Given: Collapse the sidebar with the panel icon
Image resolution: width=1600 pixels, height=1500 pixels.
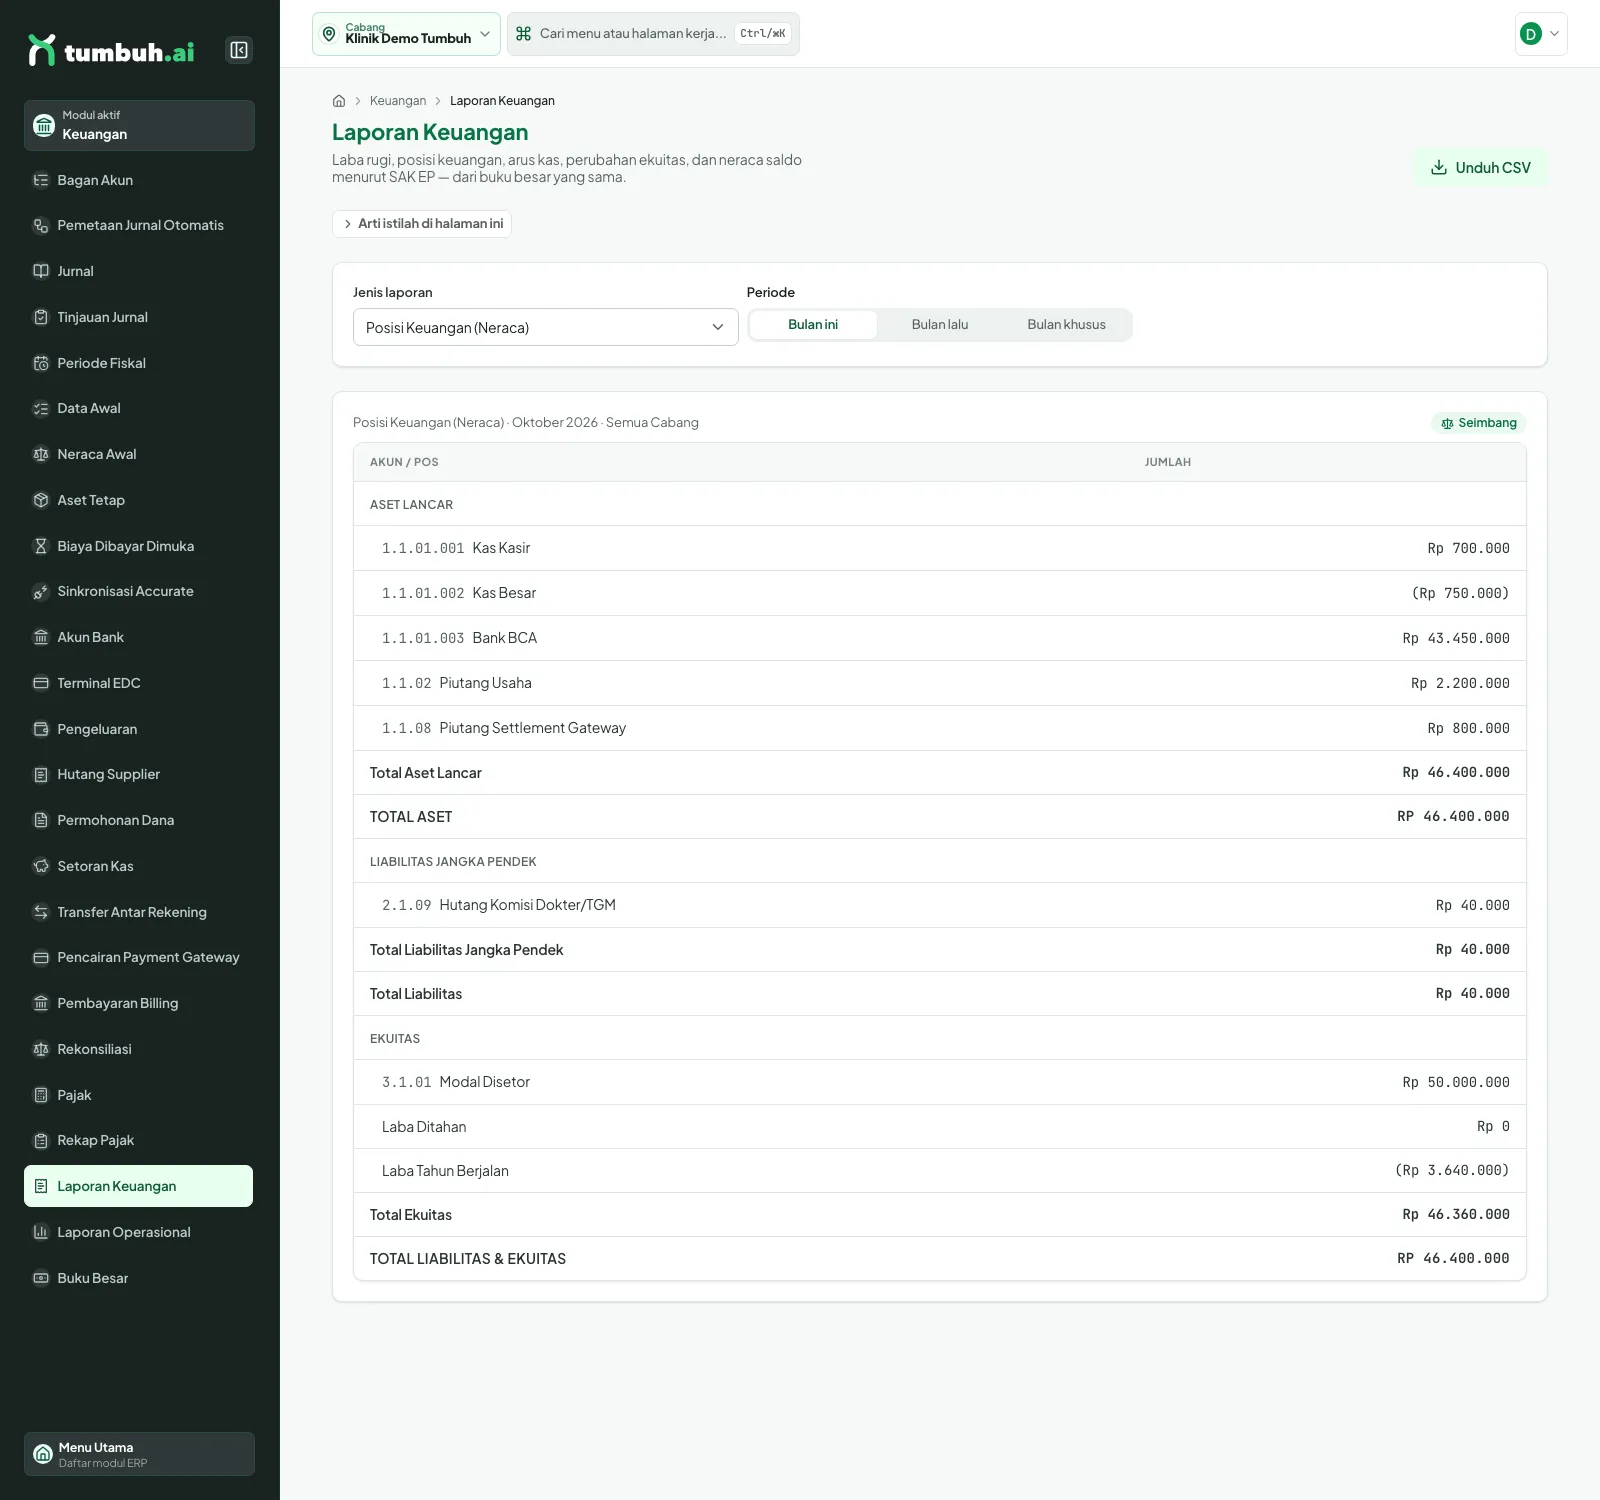Looking at the screenshot, I should pos(239,50).
